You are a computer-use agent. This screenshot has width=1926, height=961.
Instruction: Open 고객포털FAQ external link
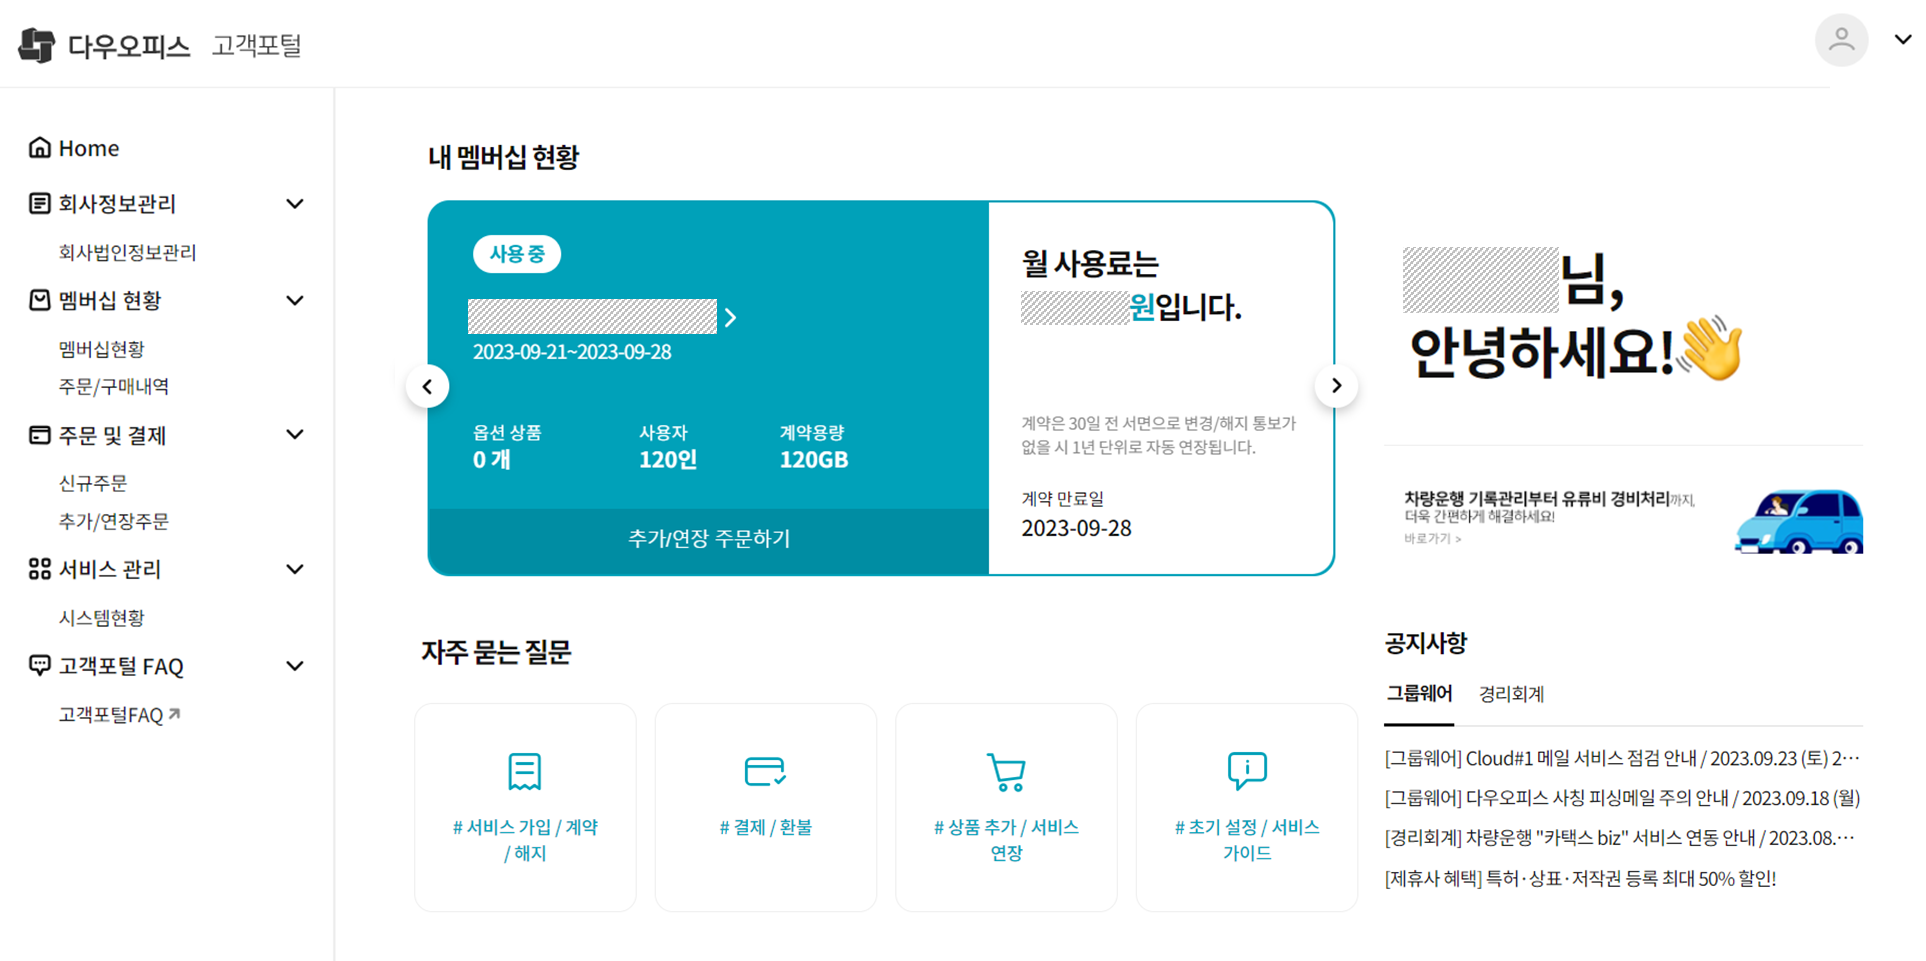pos(119,715)
